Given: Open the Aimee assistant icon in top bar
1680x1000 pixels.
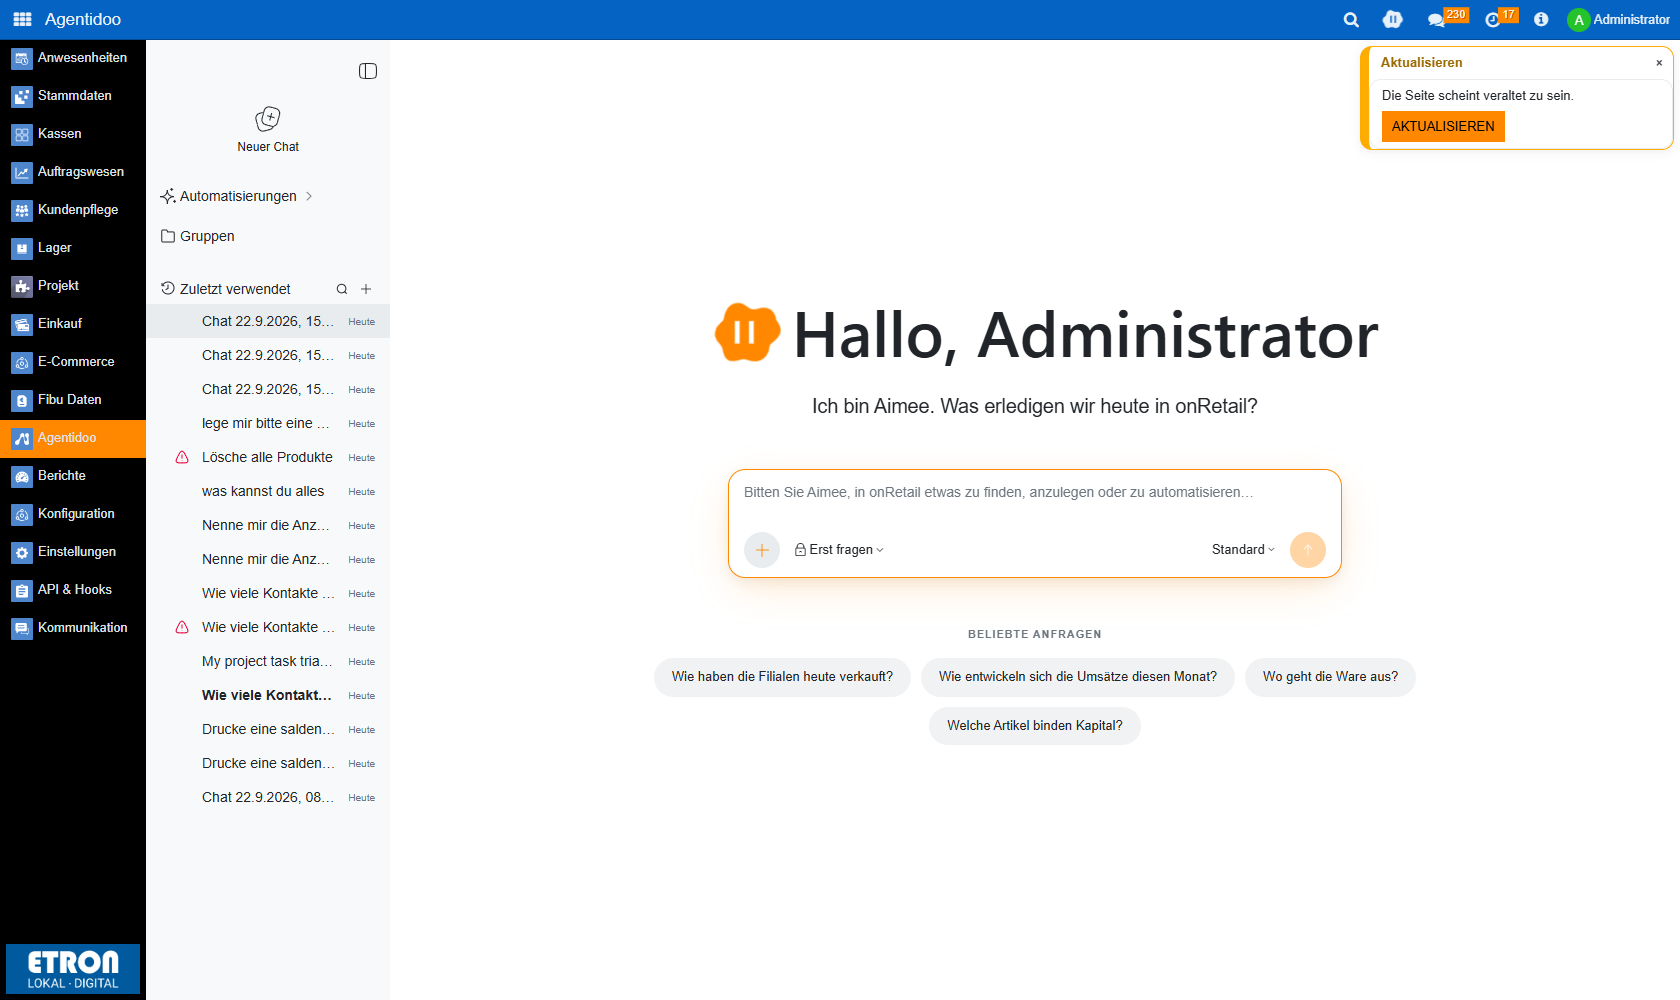Looking at the screenshot, I should click(x=1393, y=19).
